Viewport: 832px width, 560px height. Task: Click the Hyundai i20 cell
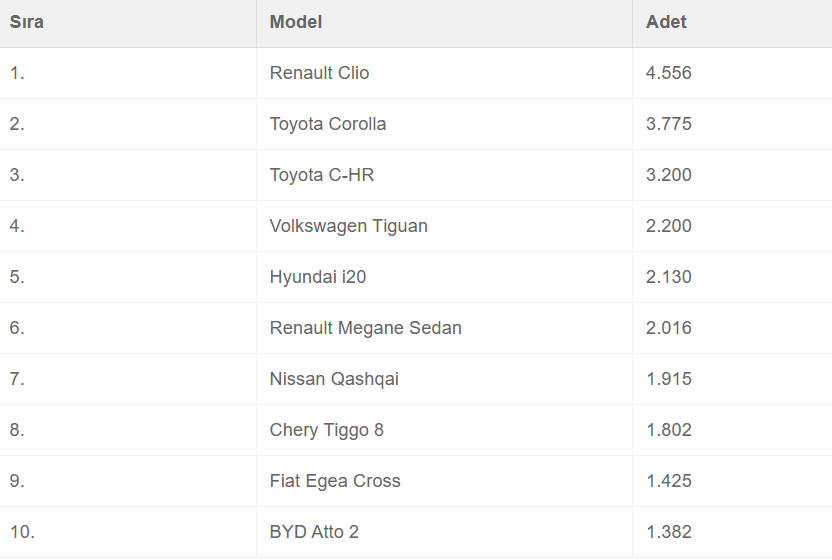point(317,277)
